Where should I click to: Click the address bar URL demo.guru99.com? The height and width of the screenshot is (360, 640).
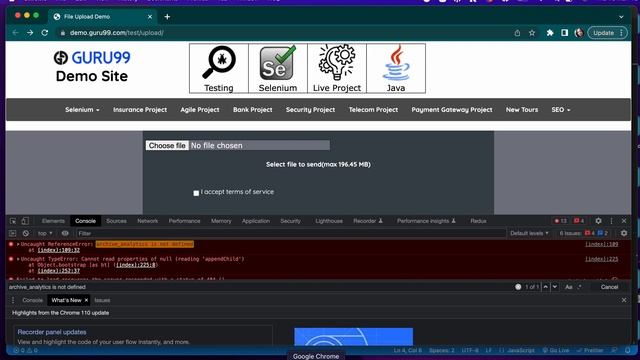click(x=117, y=33)
